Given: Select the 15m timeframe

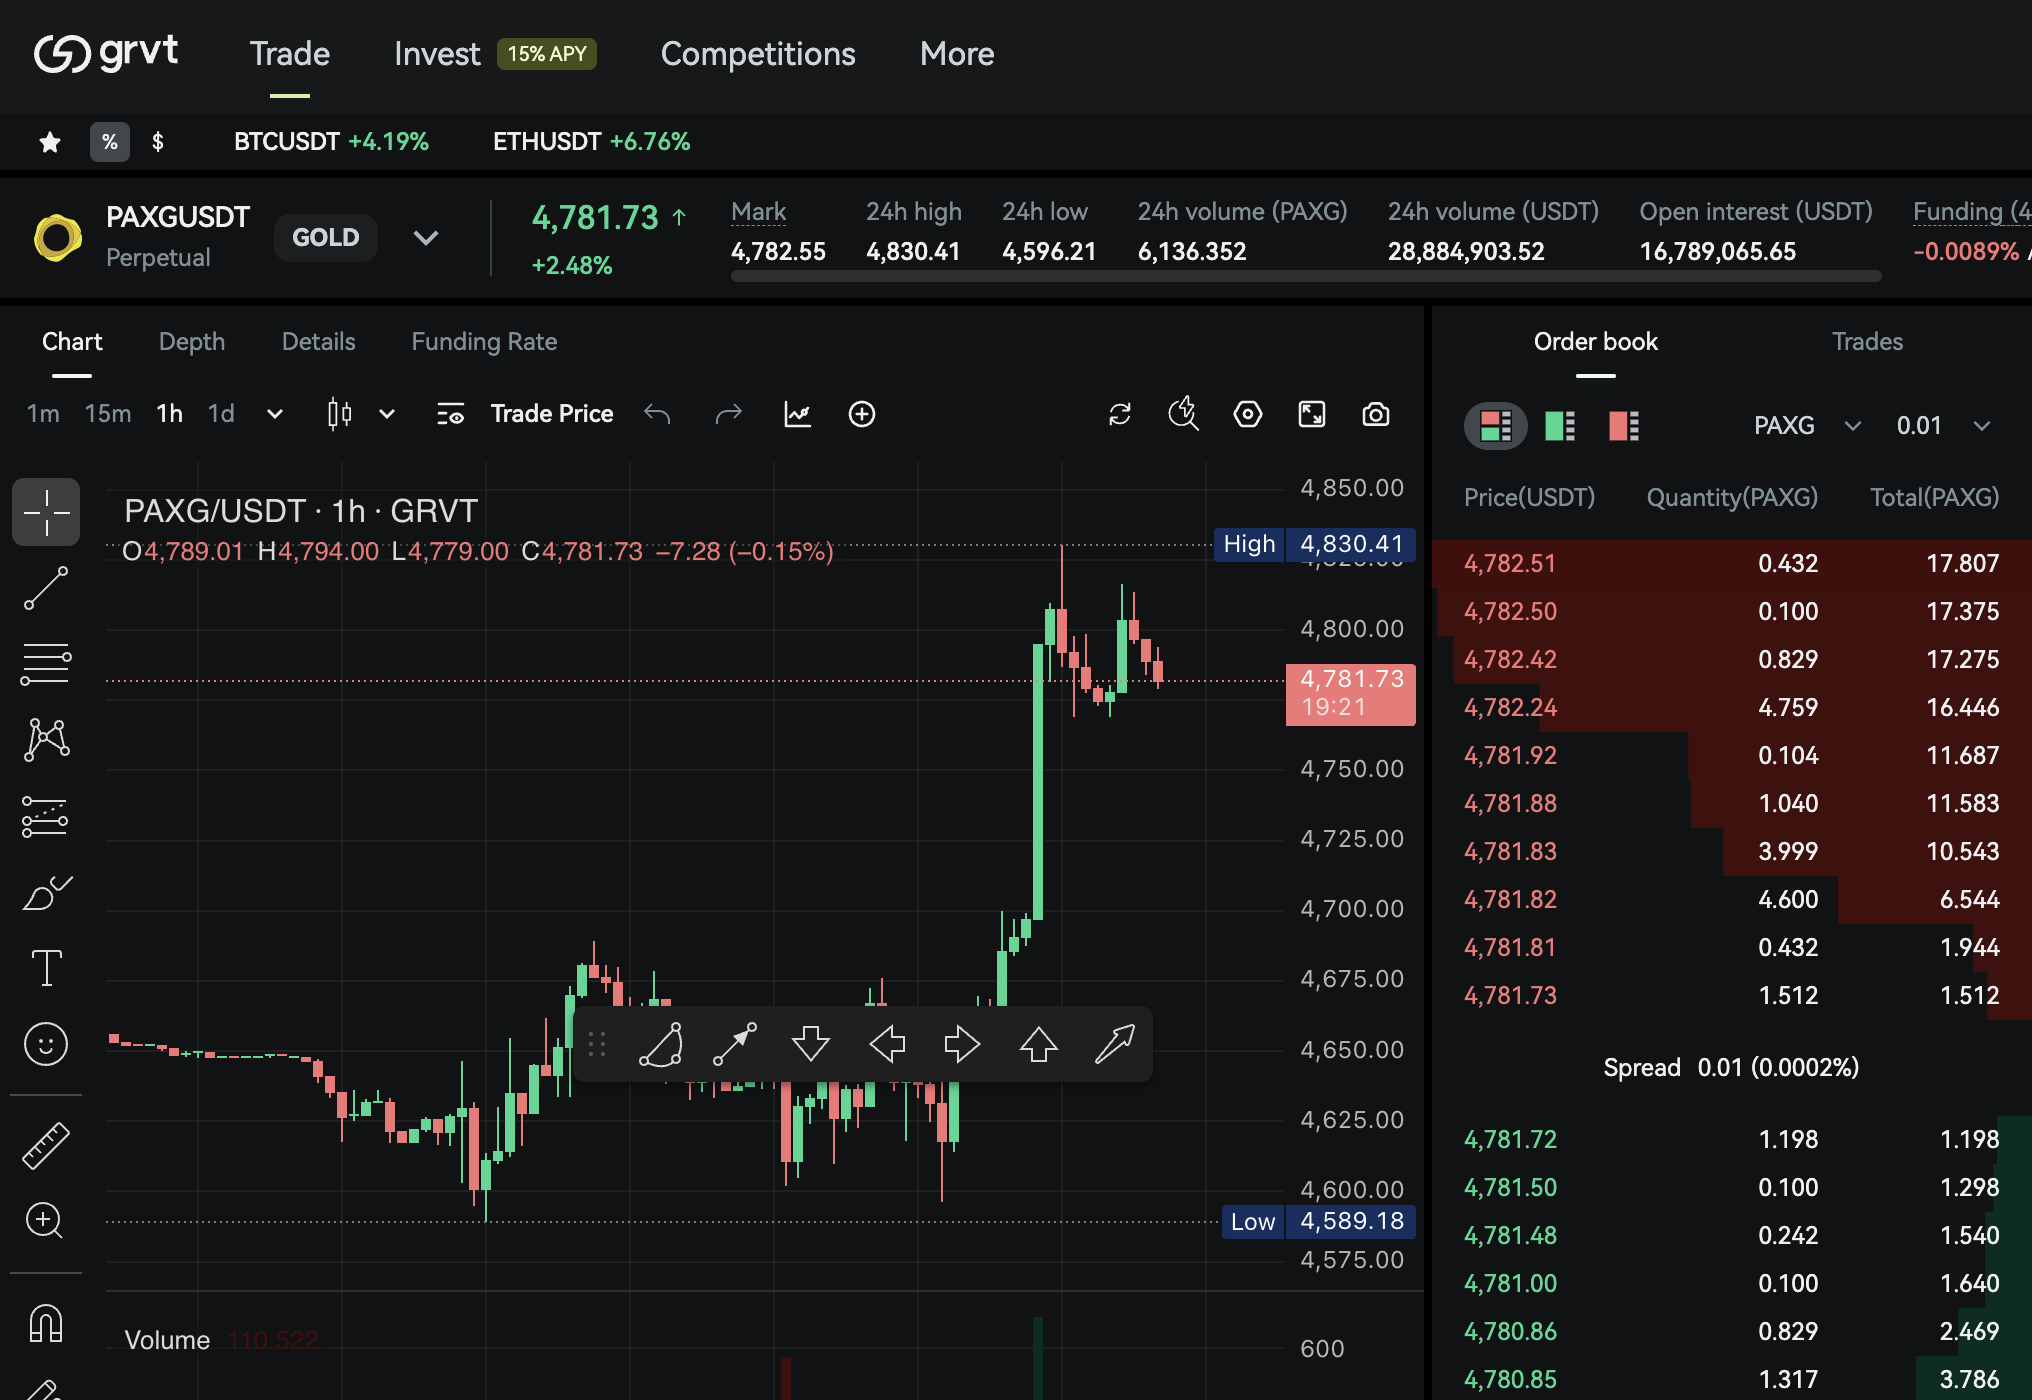Looking at the screenshot, I should click(x=108, y=414).
